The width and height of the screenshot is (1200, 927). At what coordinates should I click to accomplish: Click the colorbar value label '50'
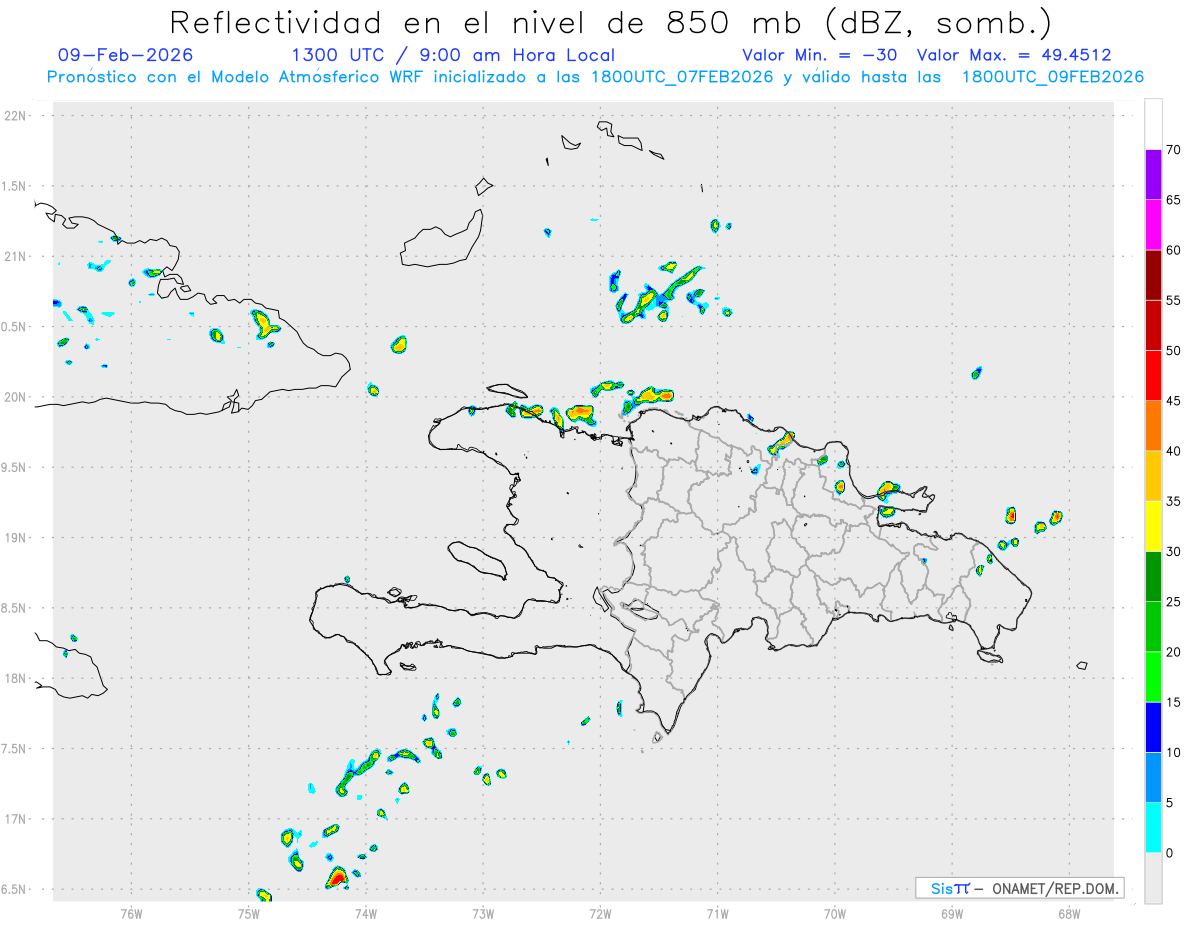pyautogui.click(x=1174, y=351)
